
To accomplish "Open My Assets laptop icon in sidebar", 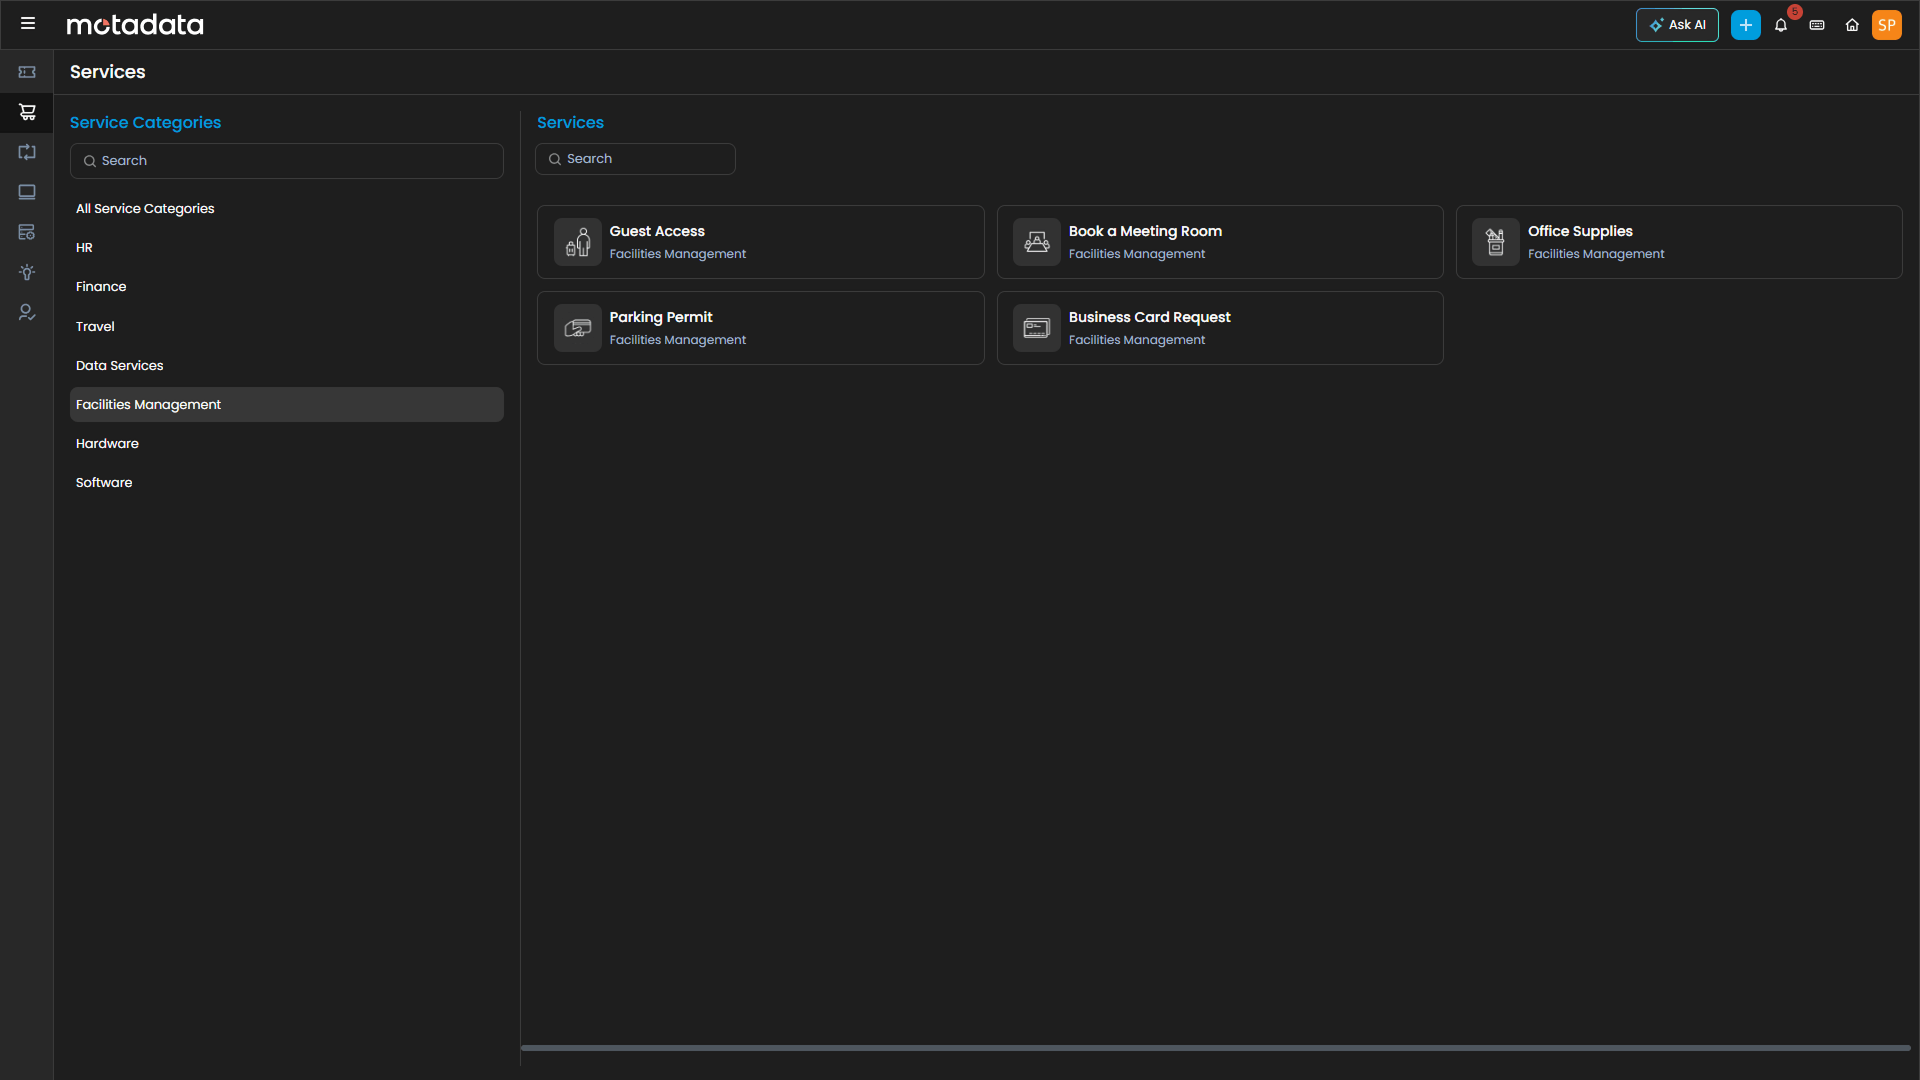I will click(x=27, y=192).
